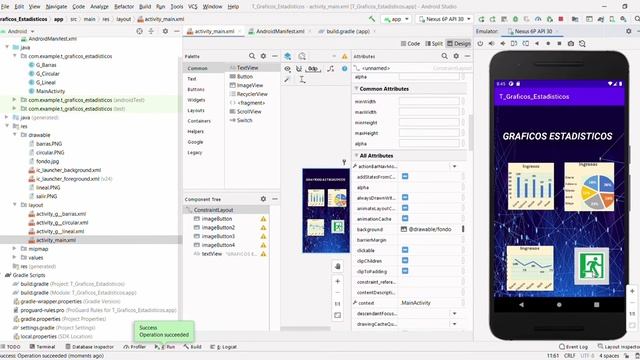Click the Debug app bug icon

coord(516,19)
